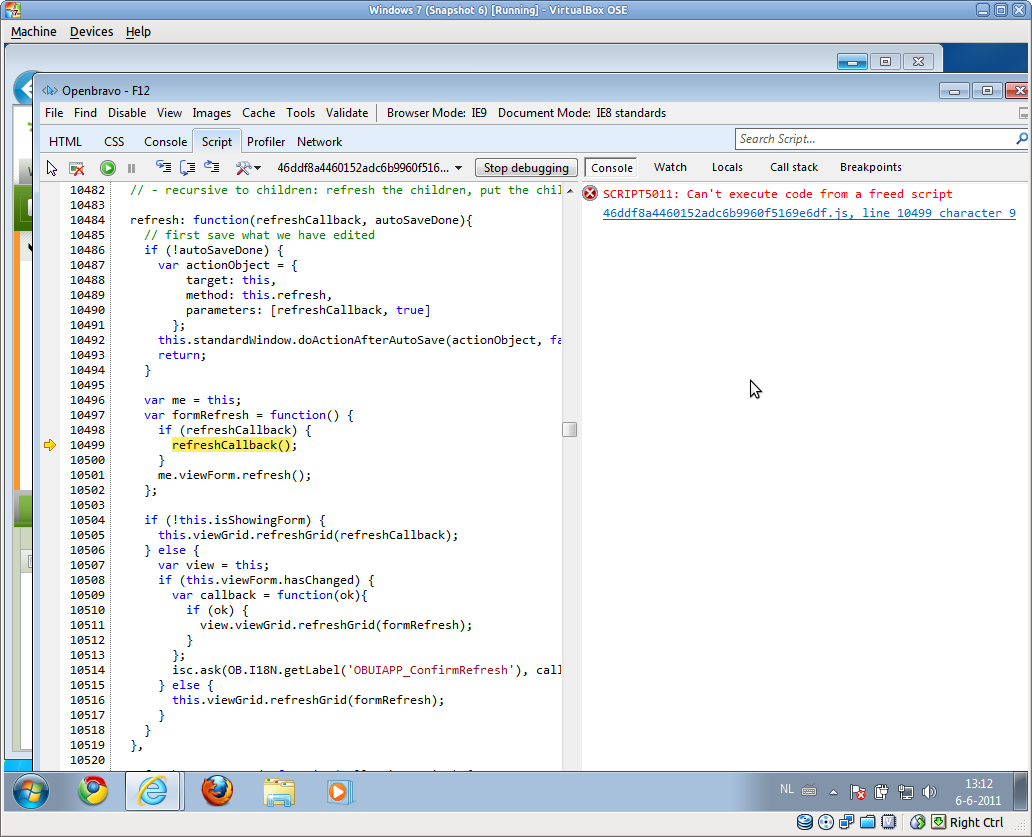Switch to the Profiler tab
The height and width of the screenshot is (837, 1032).
pos(266,142)
